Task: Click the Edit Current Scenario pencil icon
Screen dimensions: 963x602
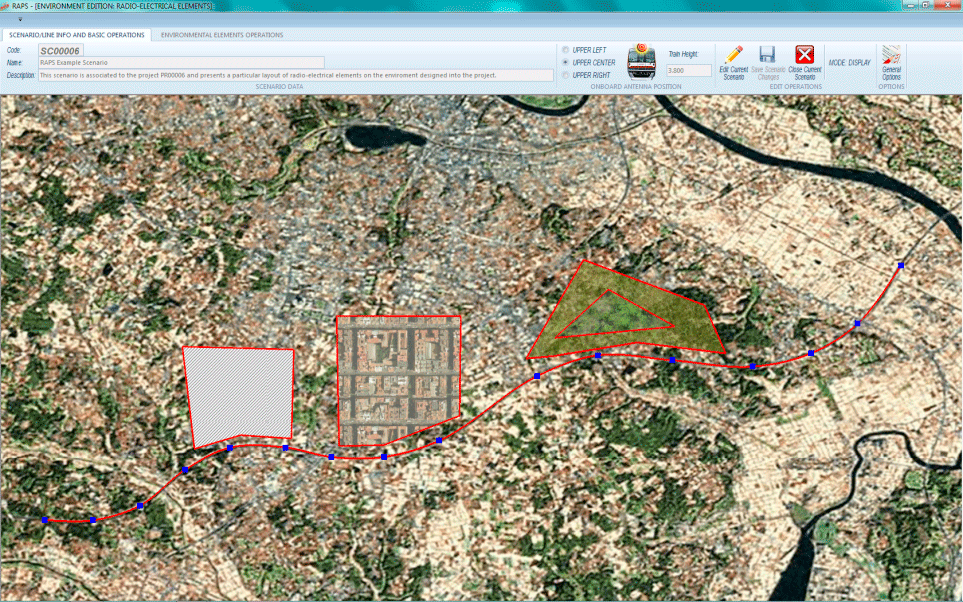Action: [x=733, y=55]
